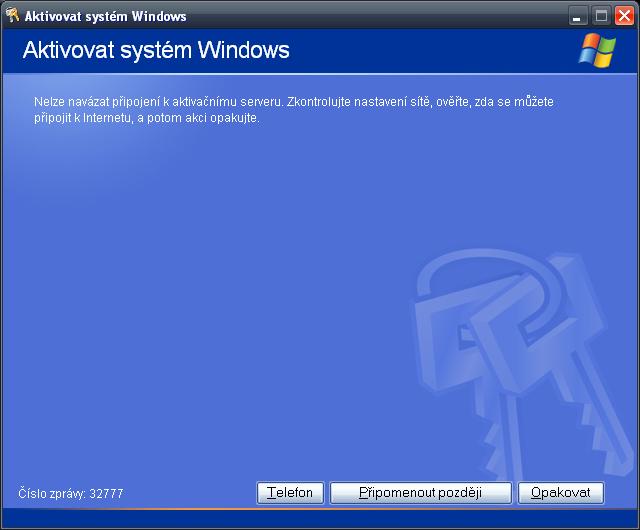The image size is (640, 530).
Task: Minimize the Aktivovat systém Windows window
Action: point(578,16)
